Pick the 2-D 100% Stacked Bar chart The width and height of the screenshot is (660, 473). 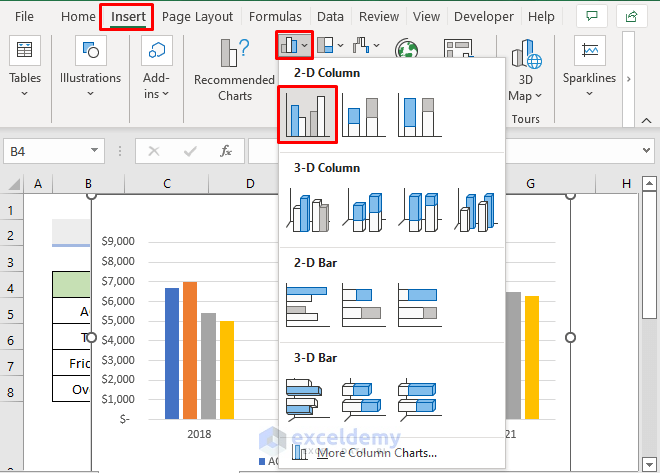[419, 305]
